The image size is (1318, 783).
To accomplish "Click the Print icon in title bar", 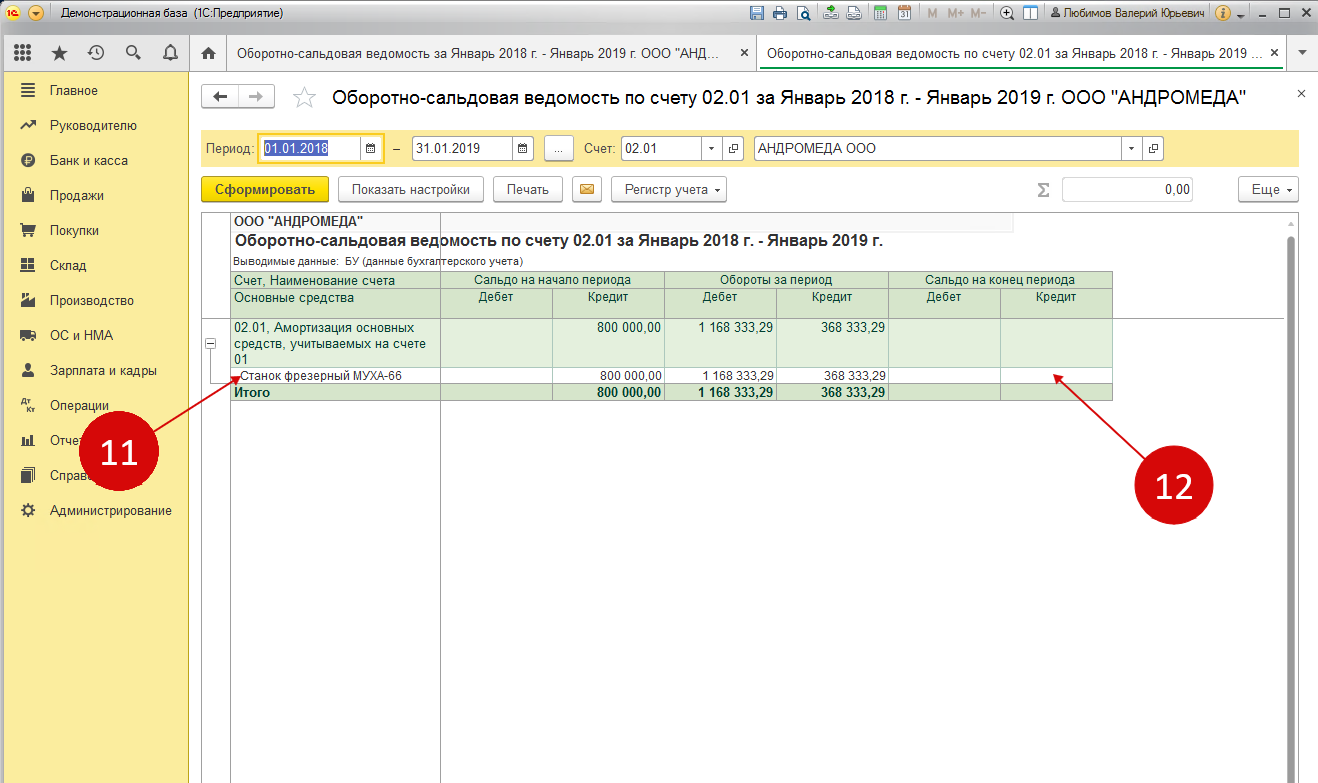I will [780, 14].
